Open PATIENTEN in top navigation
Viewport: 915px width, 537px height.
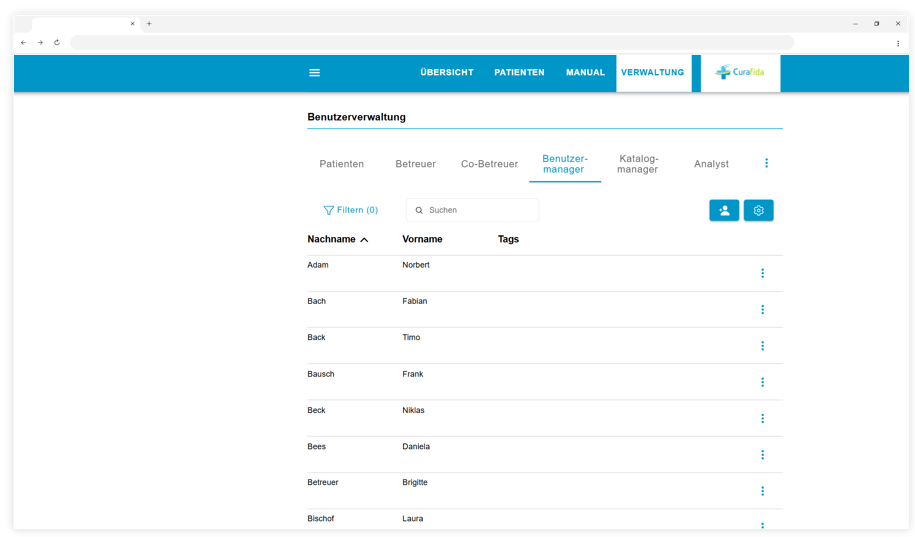coord(519,72)
